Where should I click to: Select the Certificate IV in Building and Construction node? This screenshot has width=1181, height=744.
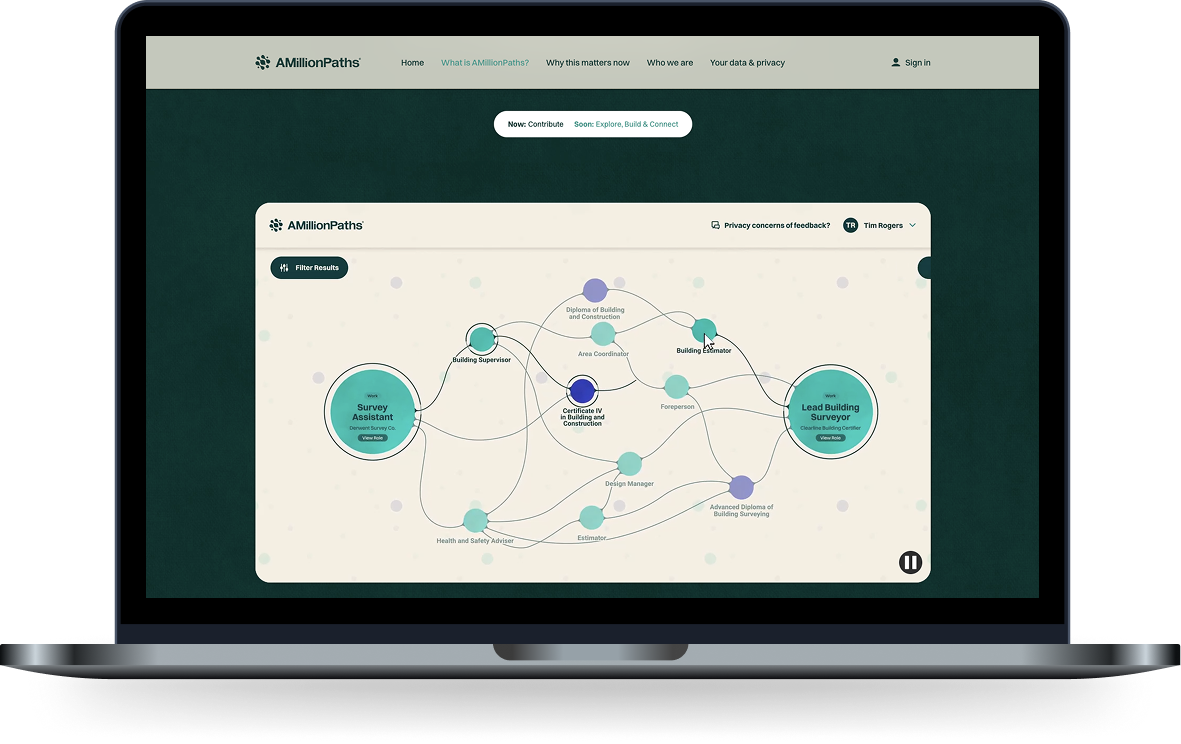(x=582, y=391)
